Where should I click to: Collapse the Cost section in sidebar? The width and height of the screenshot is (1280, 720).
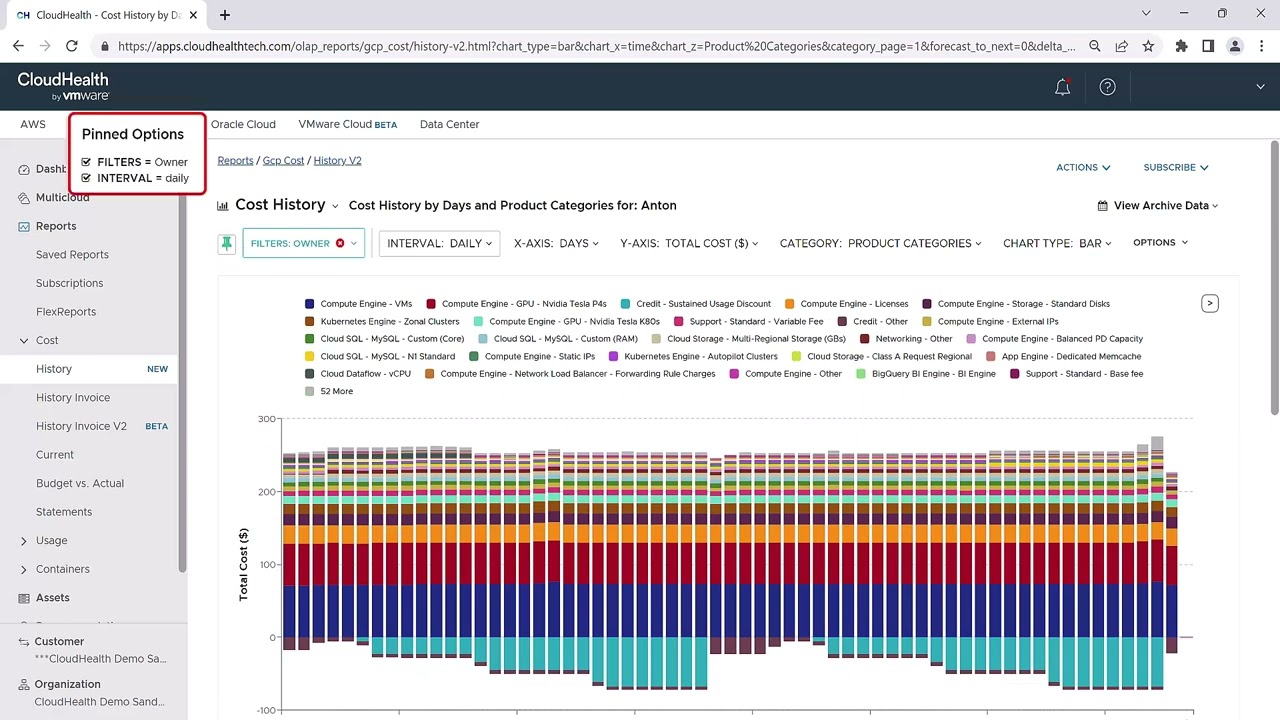[x=24, y=341]
